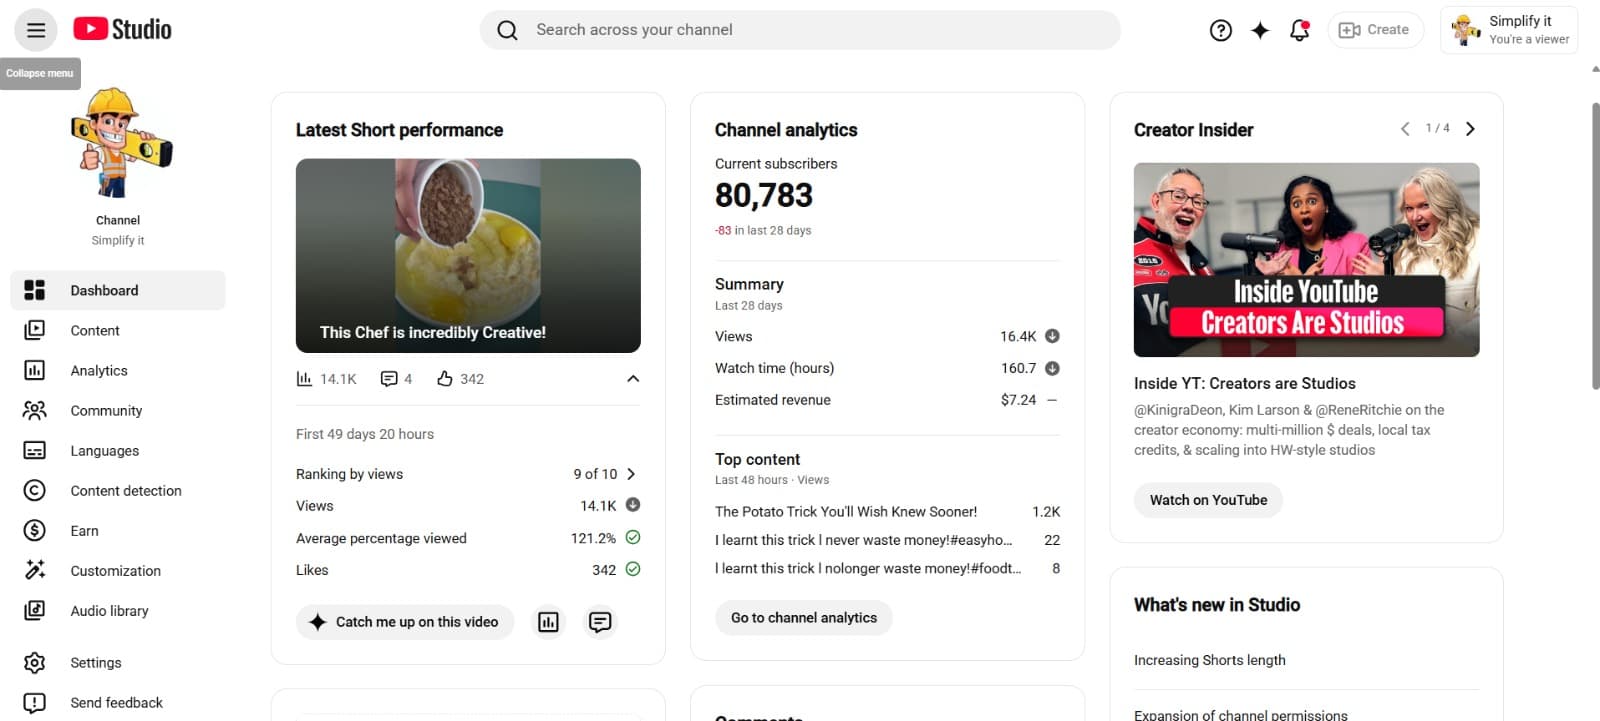Click Catch me up on this video

coord(405,622)
